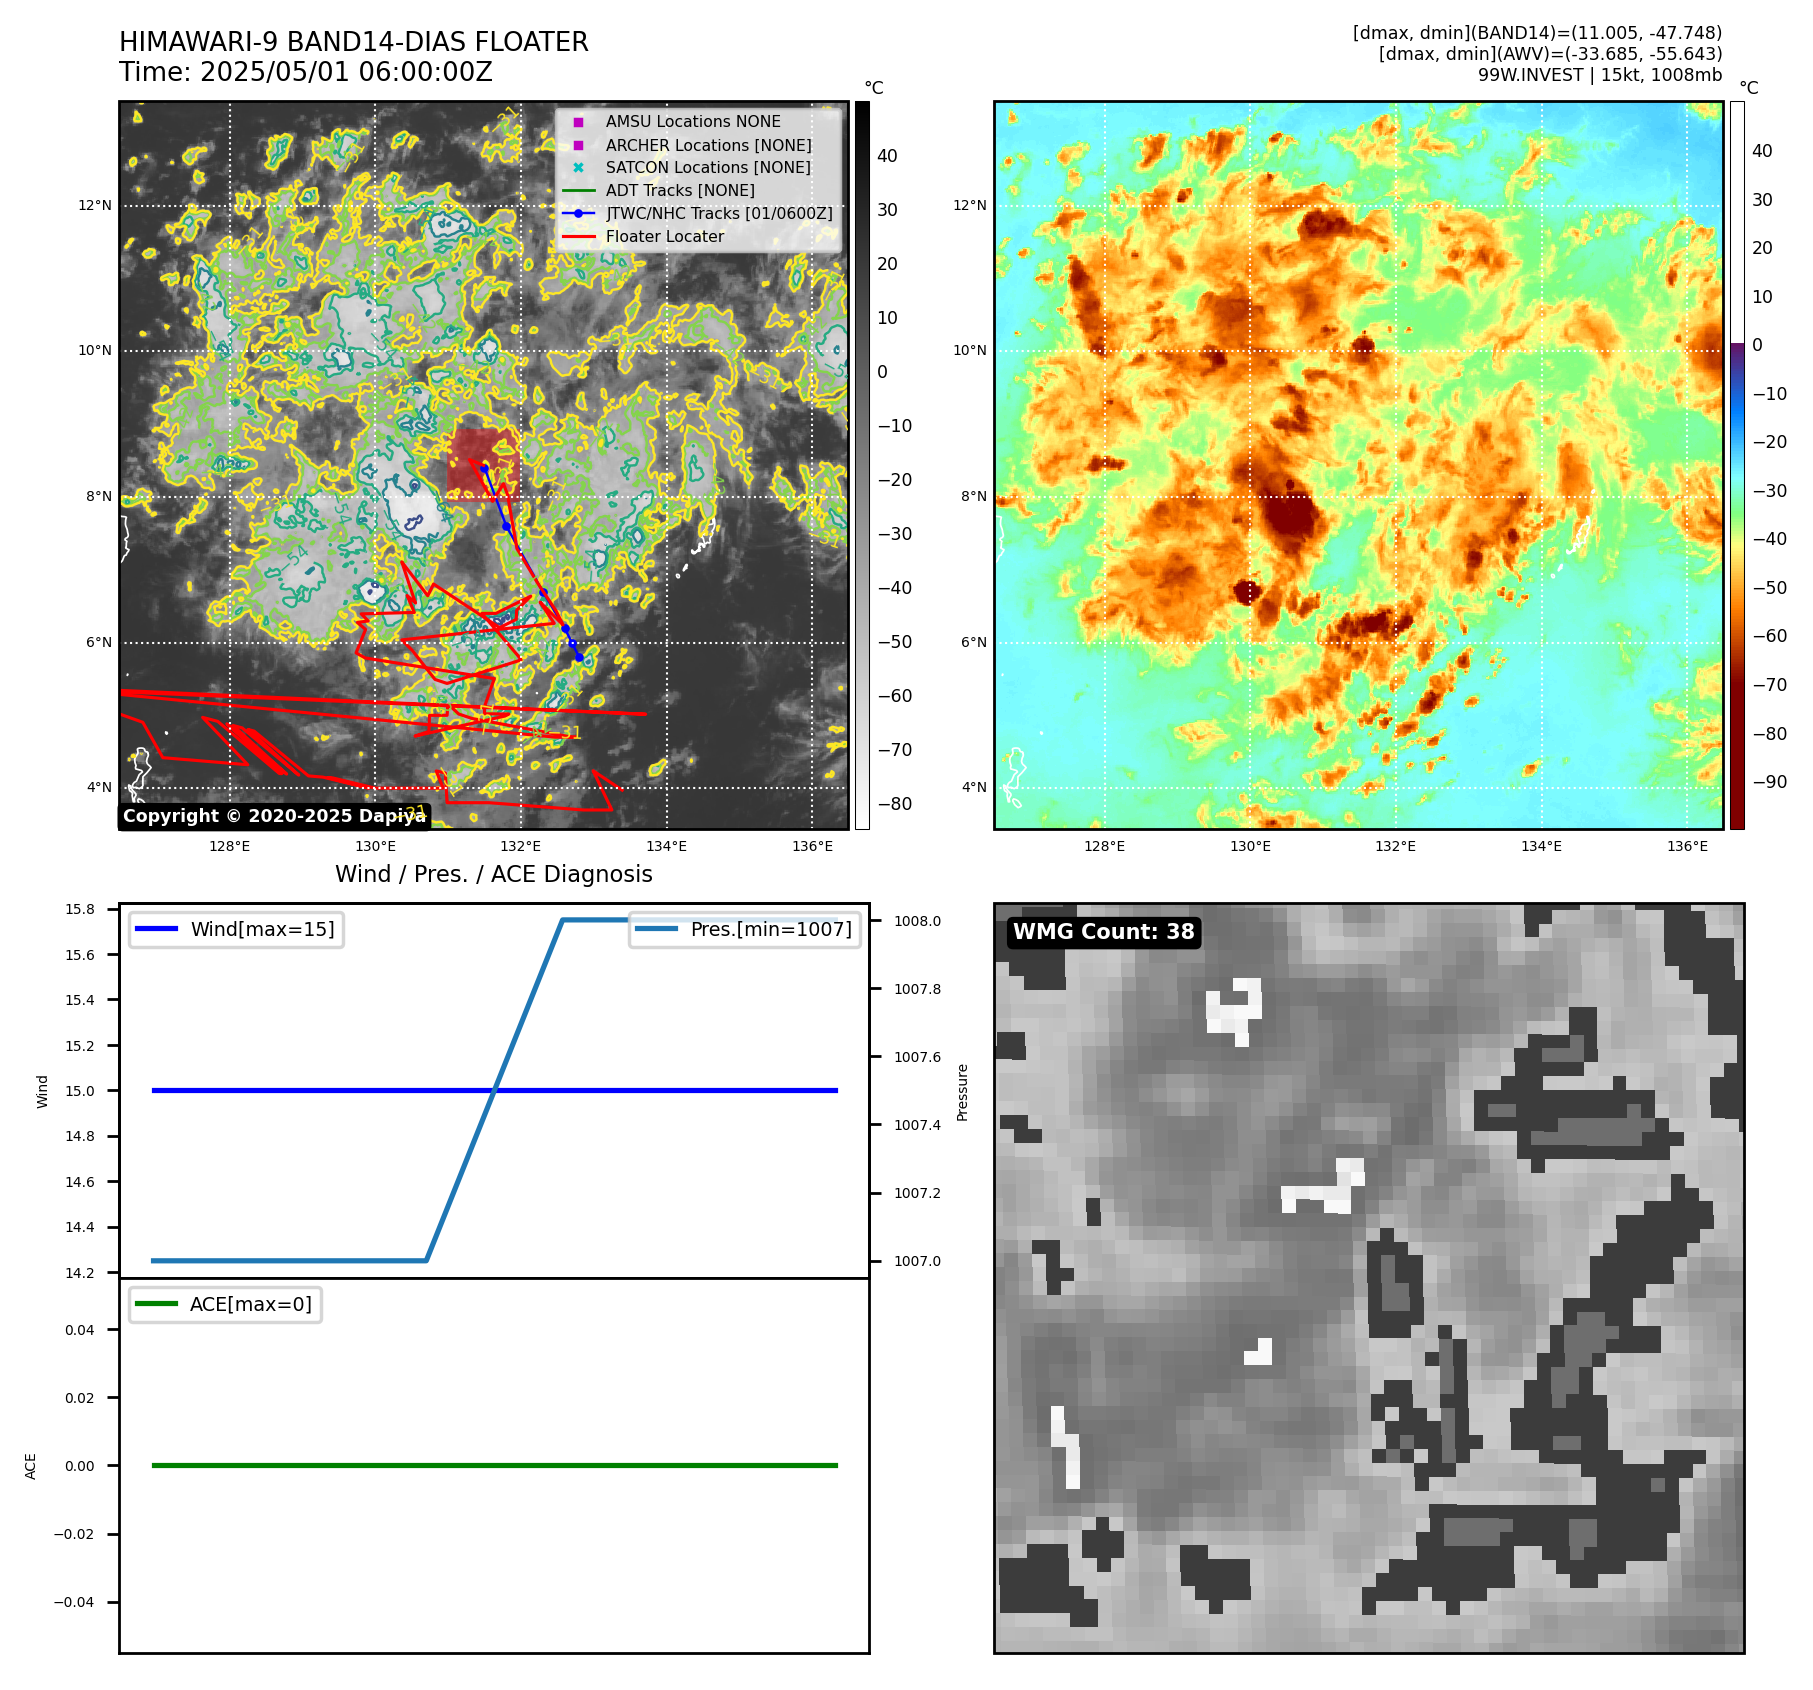Click the 136°E tick under the grayscale map
The image size is (1813, 1690).
click(813, 846)
